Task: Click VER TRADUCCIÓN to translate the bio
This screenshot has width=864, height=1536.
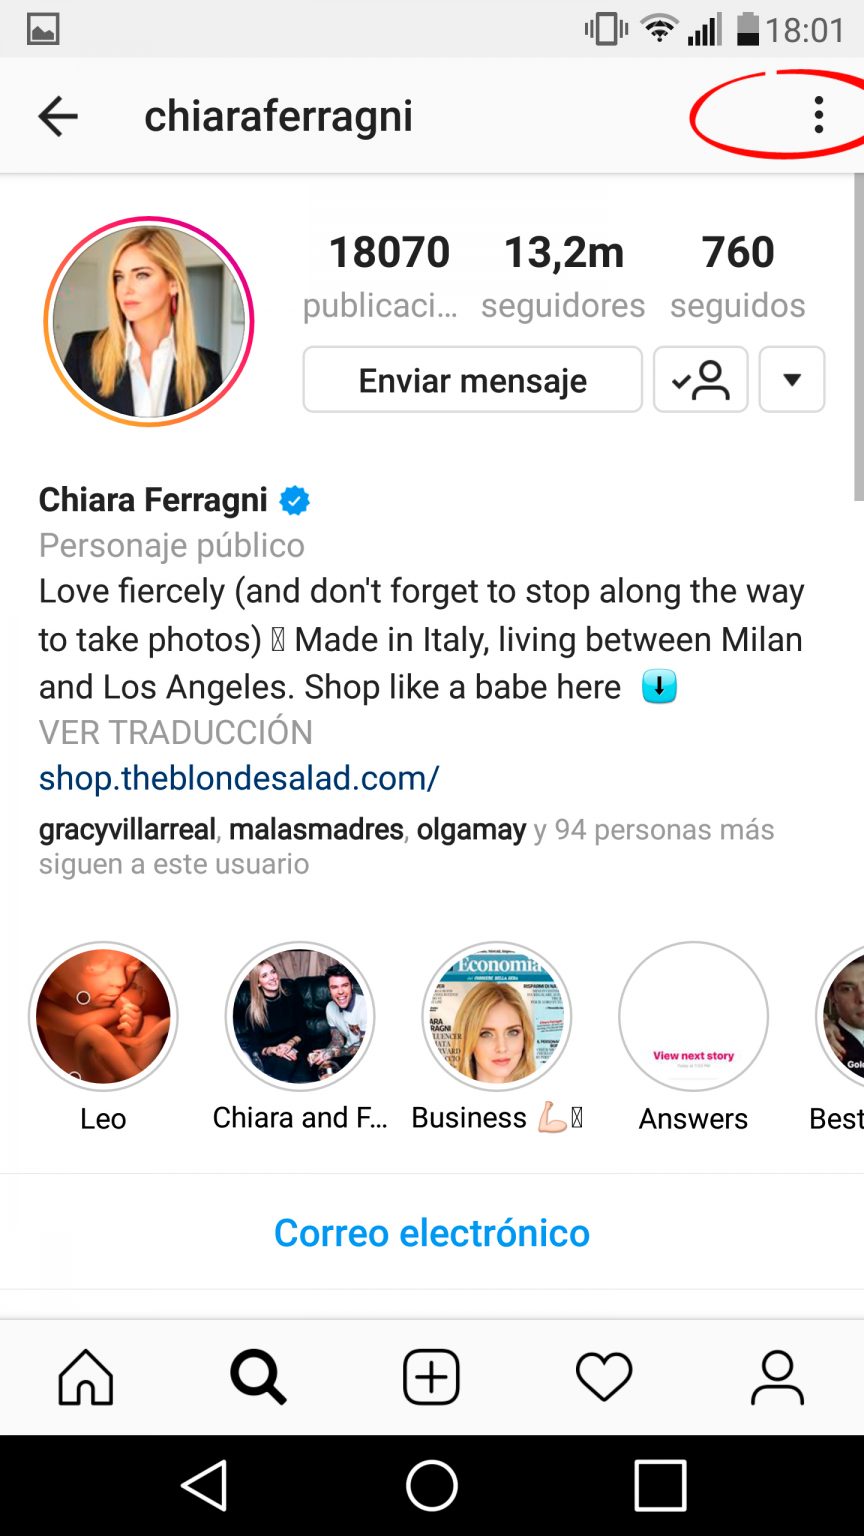Action: [176, 732]
